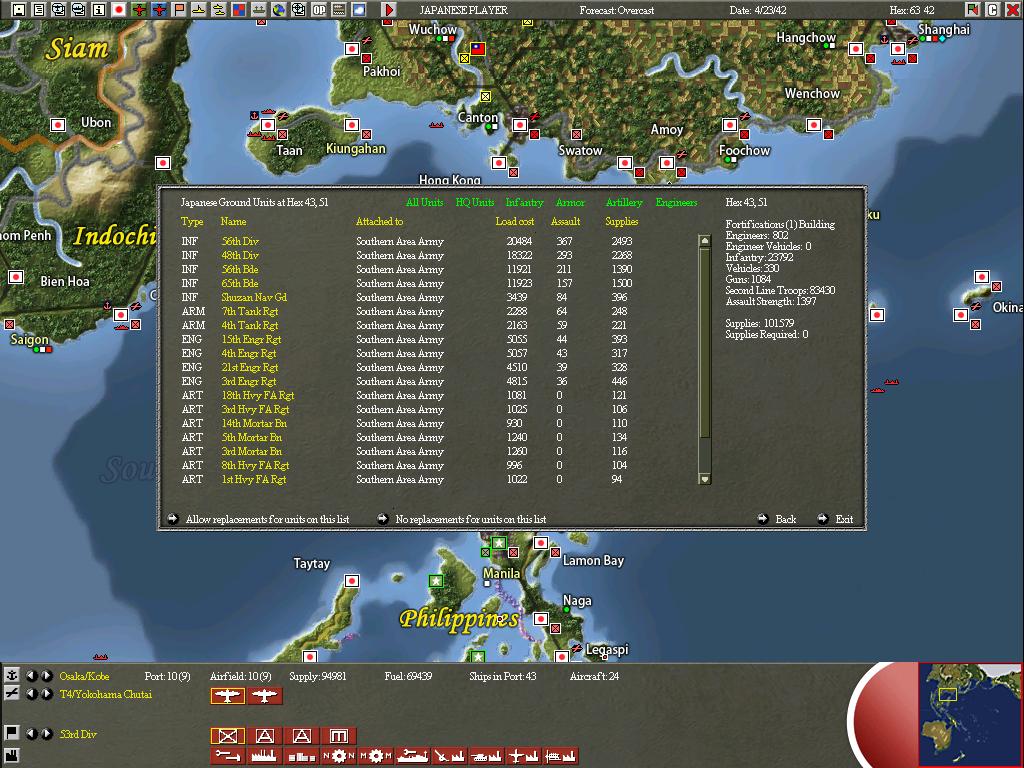The image size is (1024, 768).
Task: Select previous ground unit arrow beside 53rd Div
Action: (x=31, y=733)
